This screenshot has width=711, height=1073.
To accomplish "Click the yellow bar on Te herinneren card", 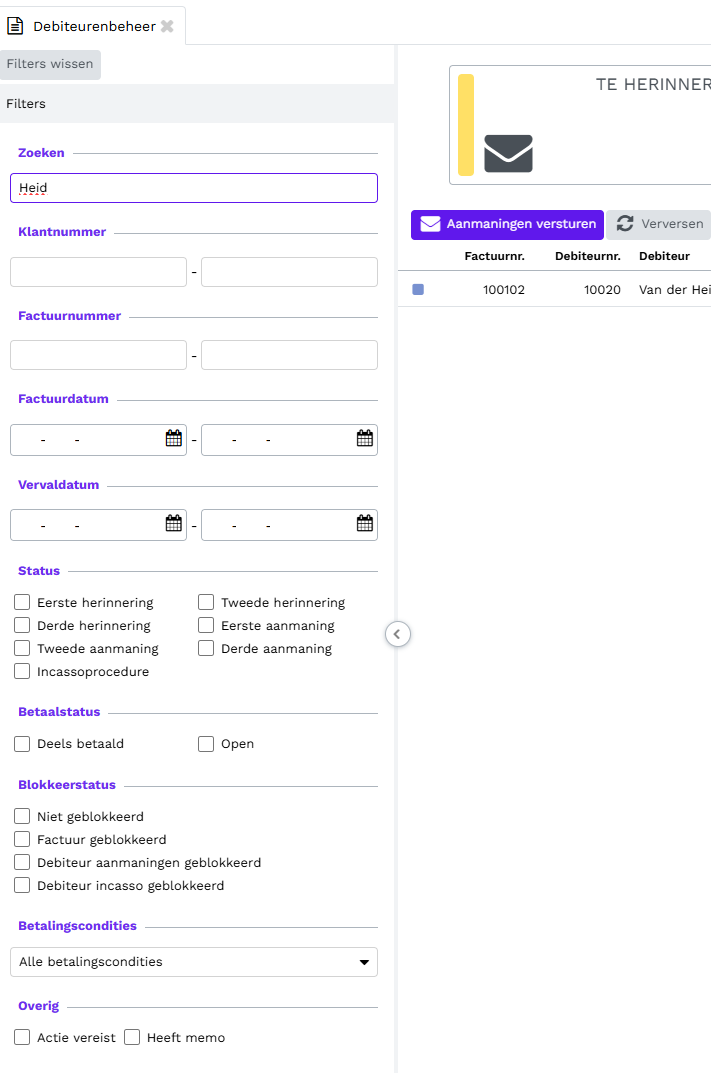I will pyautogui.click(x=466, y=125).
